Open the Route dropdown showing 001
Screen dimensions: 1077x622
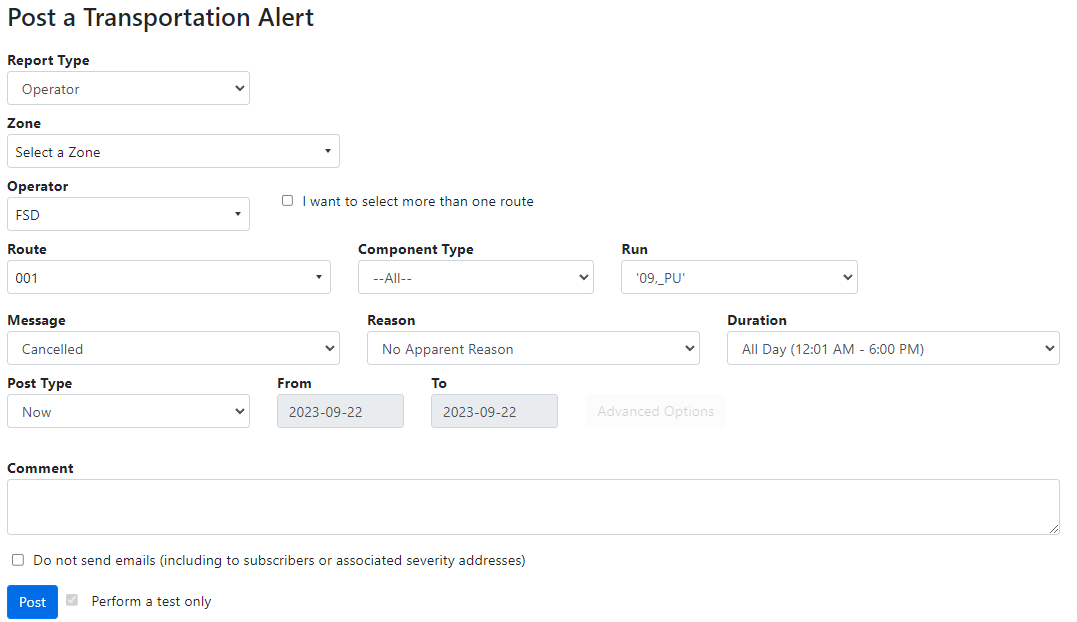(x=168, y=278)
